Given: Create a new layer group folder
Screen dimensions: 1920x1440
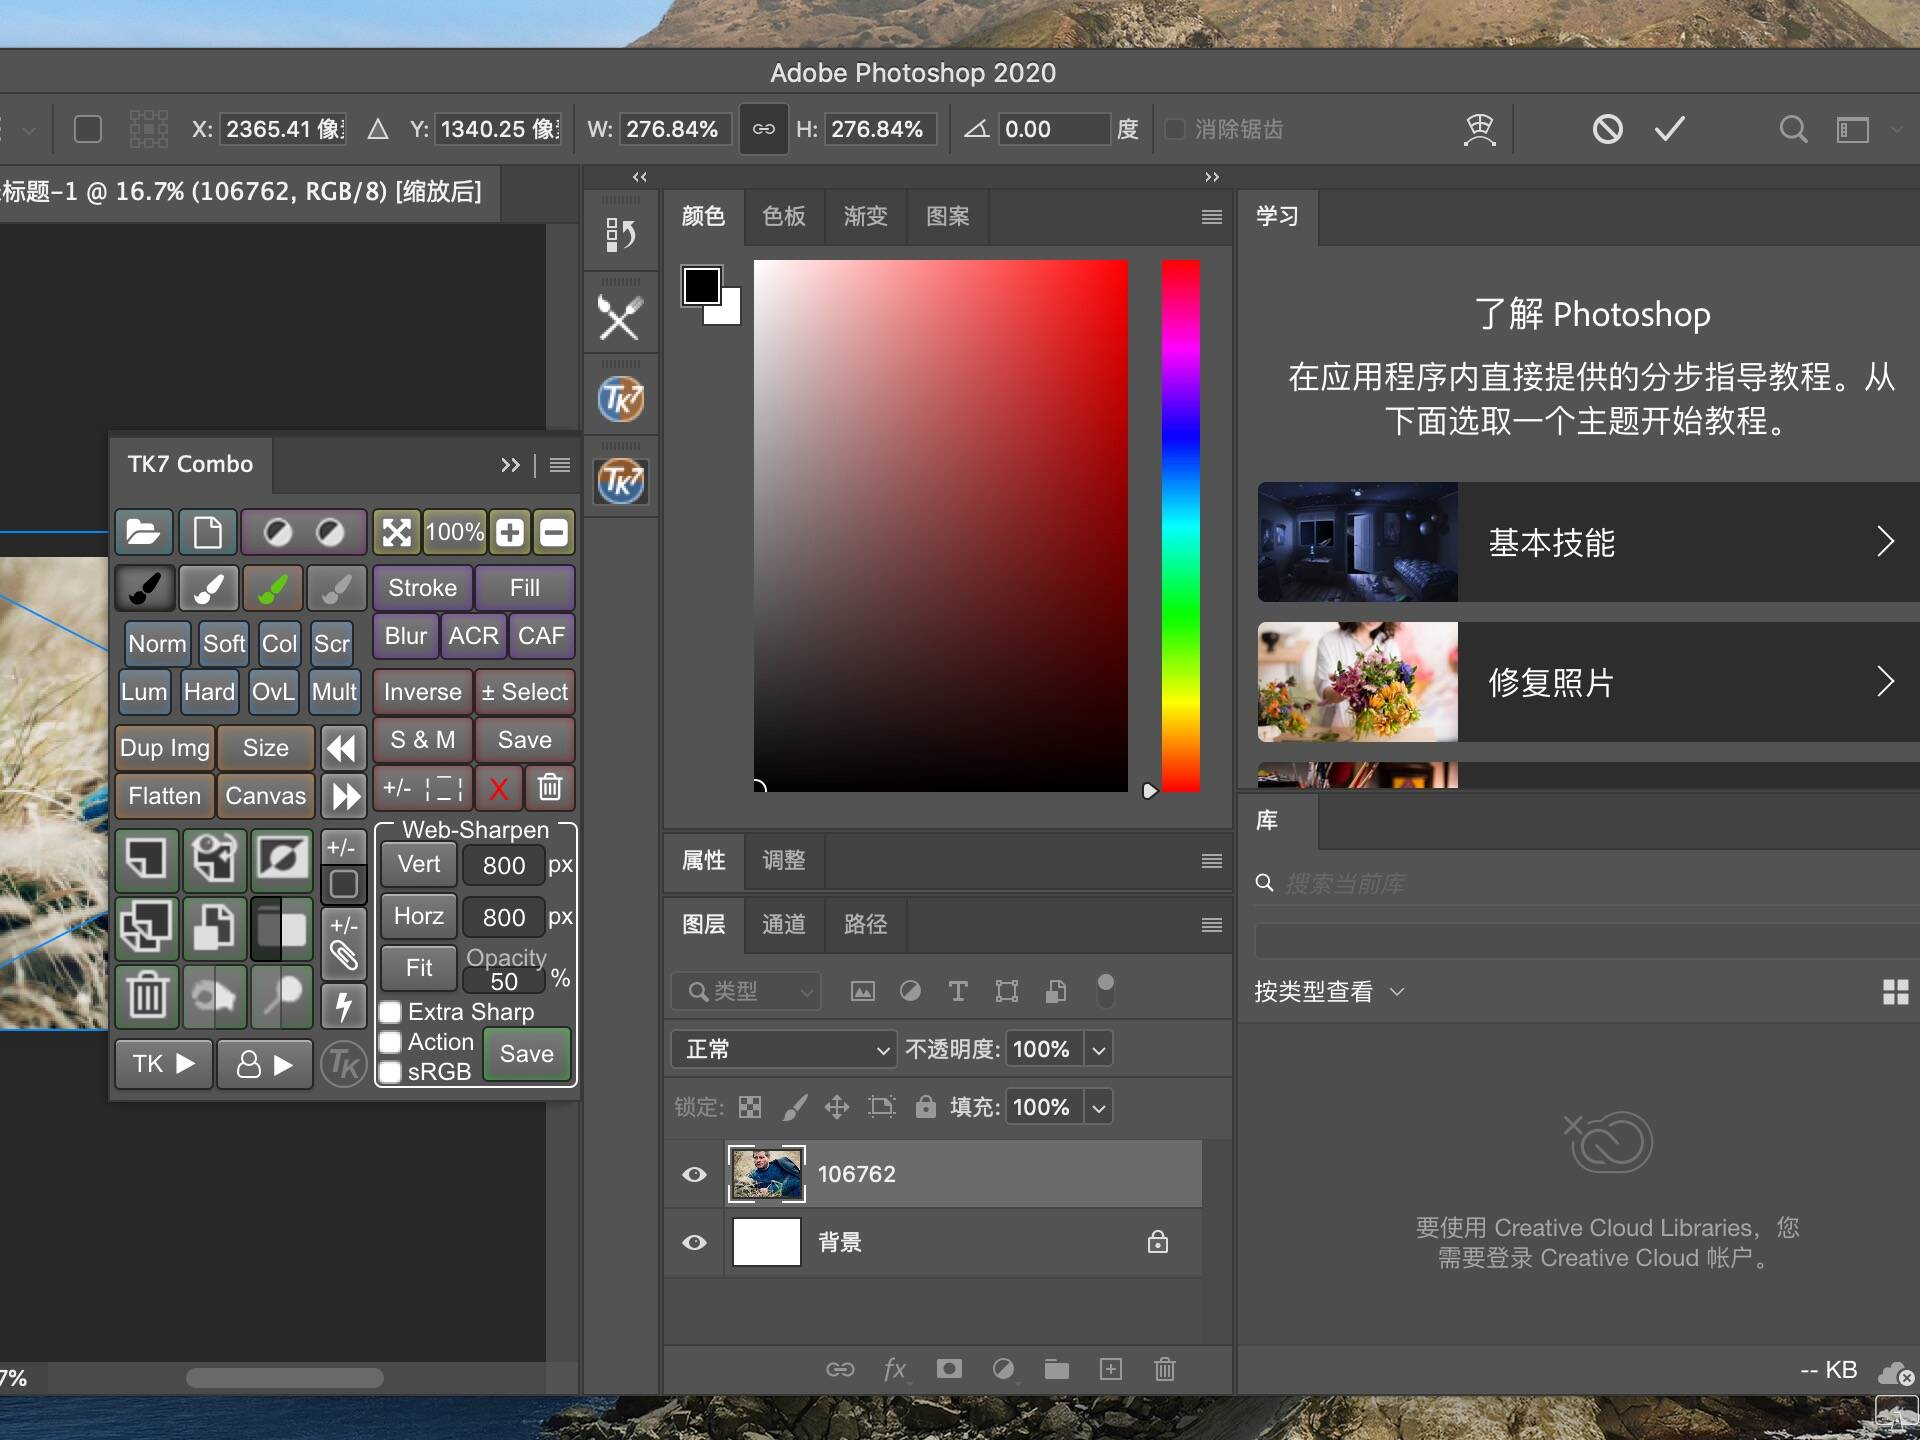Looking at the screenshot, I should [1057, 1369].
